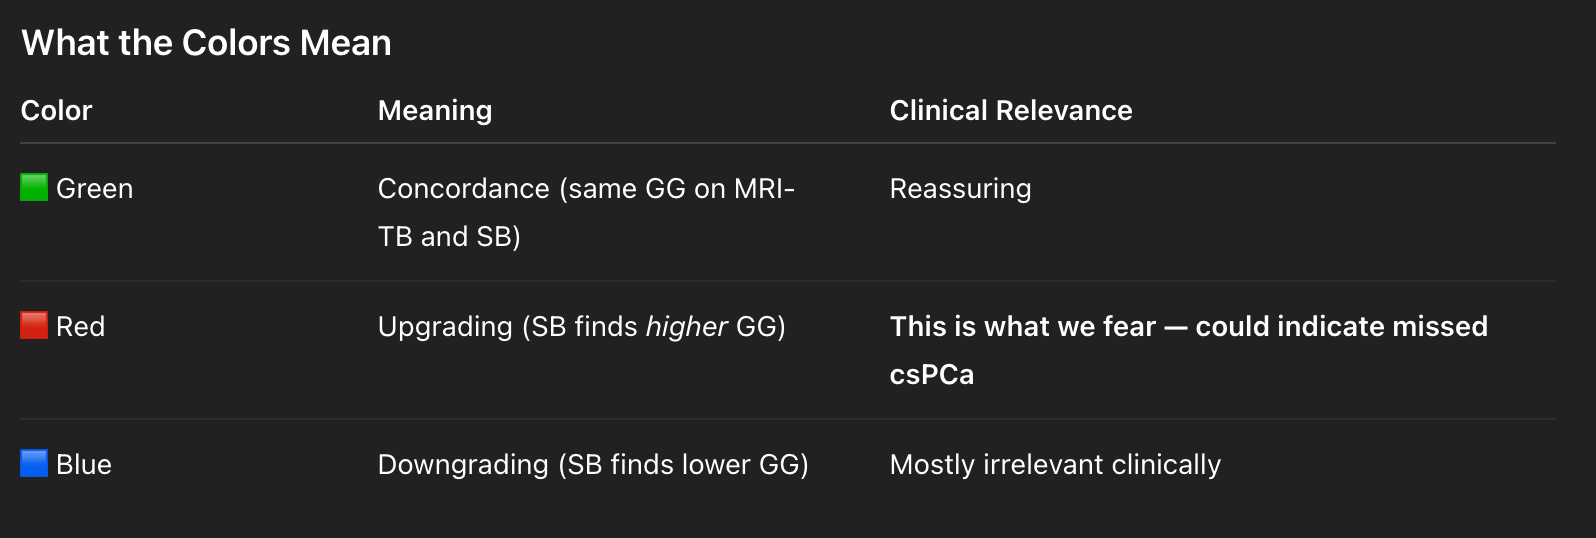Select the 'What the Colors Mean' heading
The height and width of the screenshot is (538, 1596).
(x=206, y=43)
